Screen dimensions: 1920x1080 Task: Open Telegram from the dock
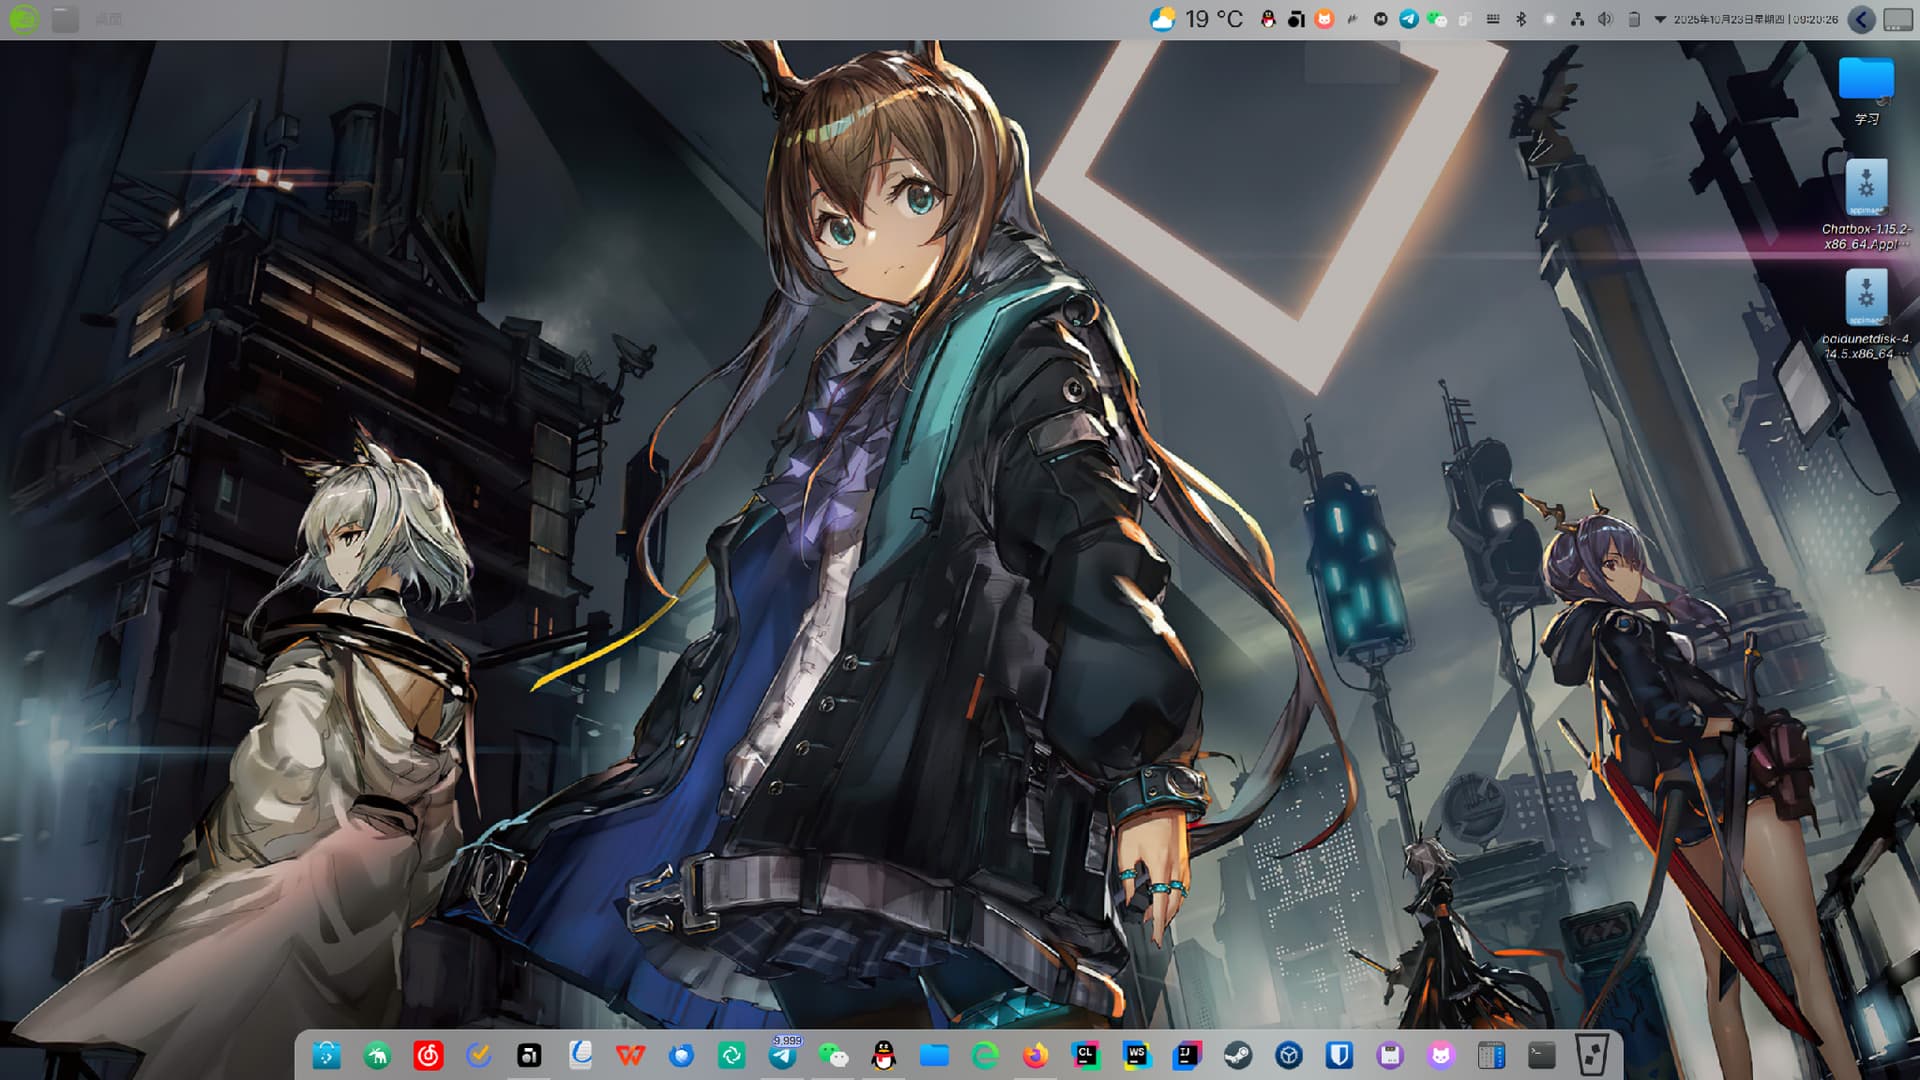click(782, 1056)
